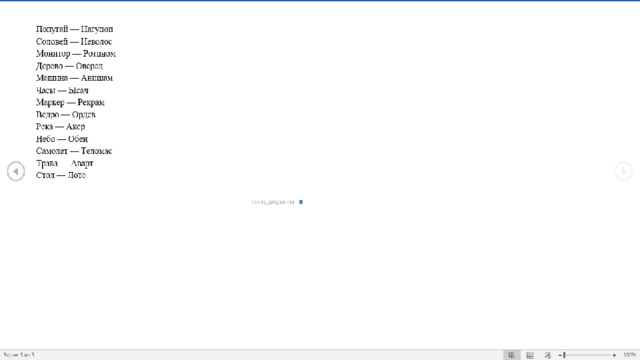Switch to Web Layout view icon
640x360 pixels.
[x=547, y=355]
